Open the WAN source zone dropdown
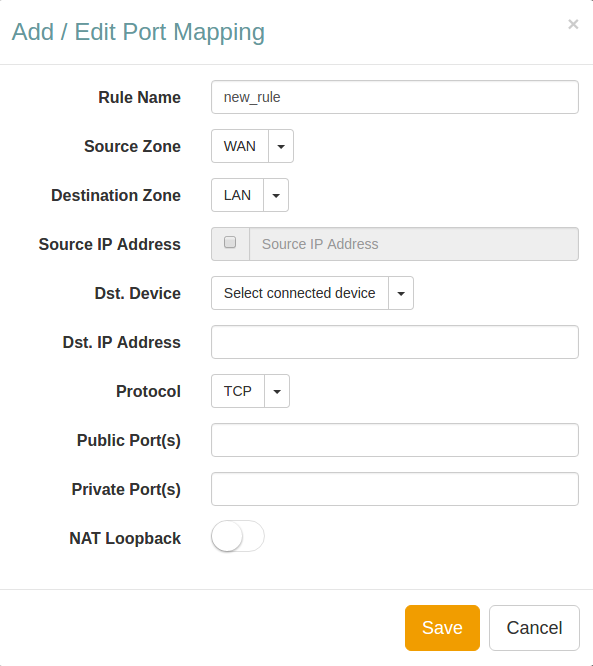 [240, 146]
